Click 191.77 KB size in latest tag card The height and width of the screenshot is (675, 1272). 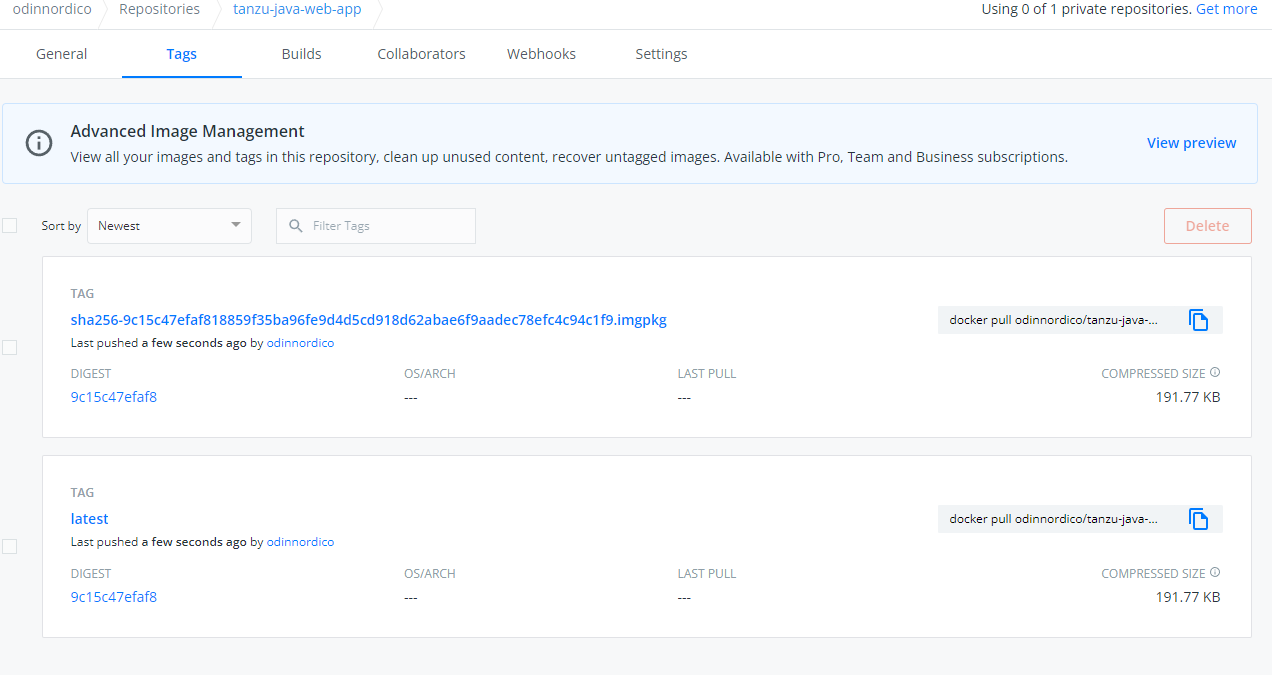click(1188, 597)
